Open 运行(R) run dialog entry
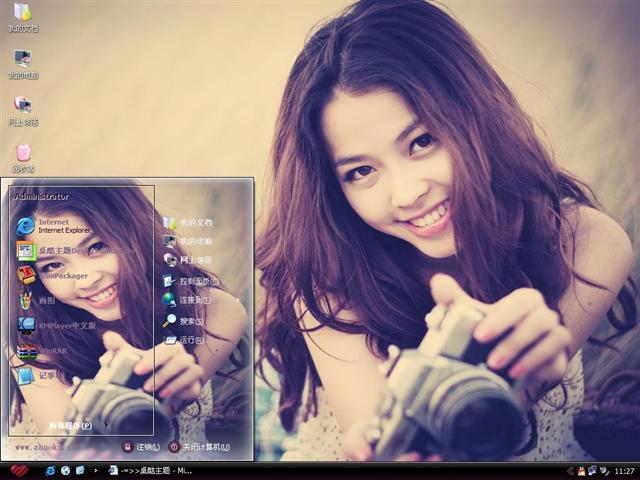Viewport: 640px width, 480px height. [184, 340]
